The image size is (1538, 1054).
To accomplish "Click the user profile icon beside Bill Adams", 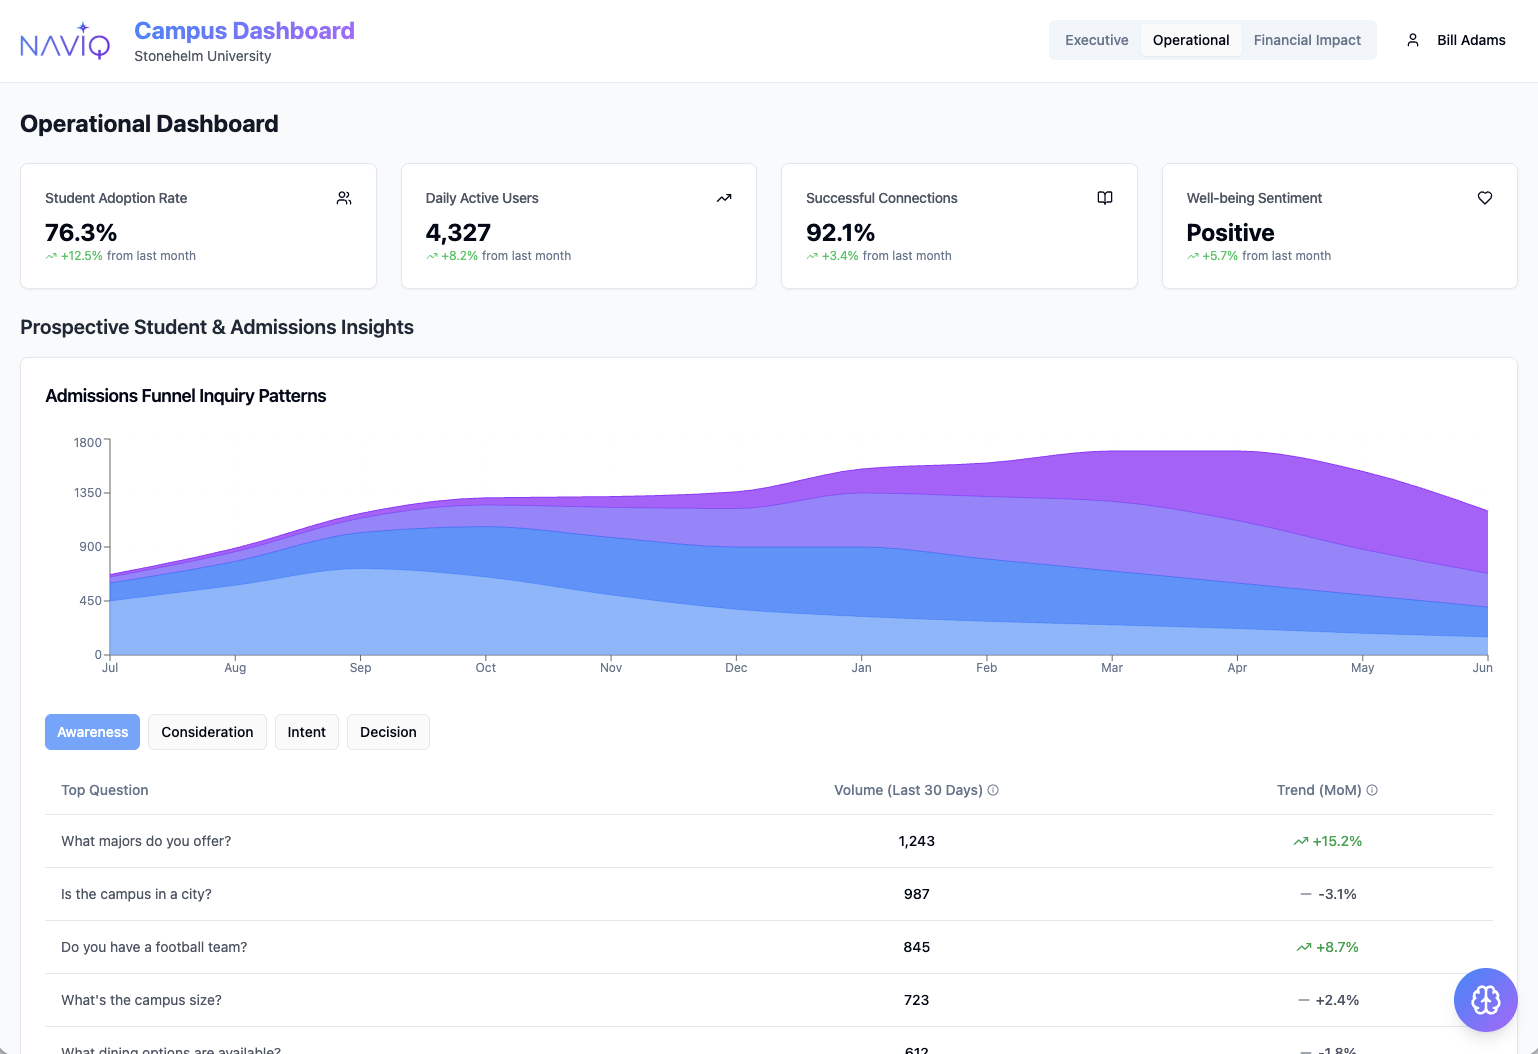I will (1412, 40).
